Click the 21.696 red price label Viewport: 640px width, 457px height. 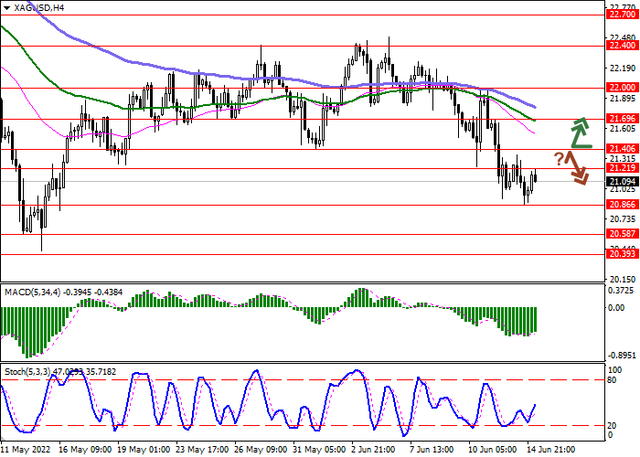coord(623,118)
